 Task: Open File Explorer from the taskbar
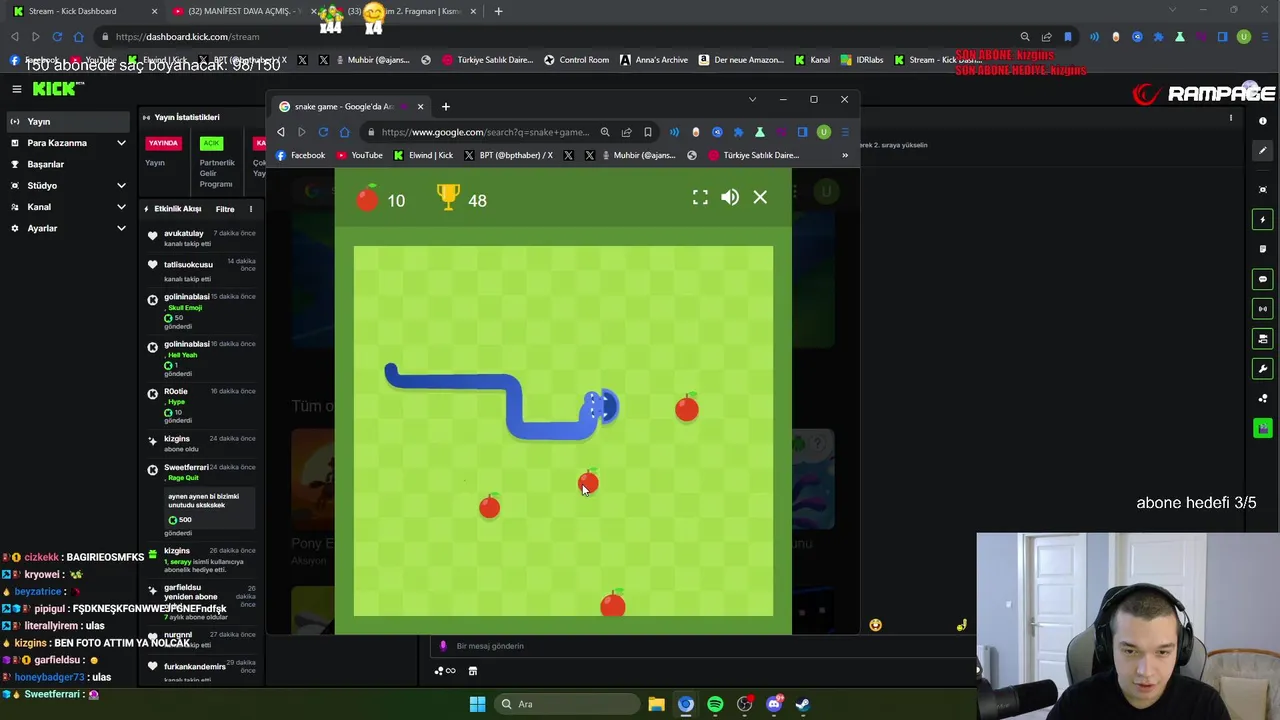click(656, 704)
